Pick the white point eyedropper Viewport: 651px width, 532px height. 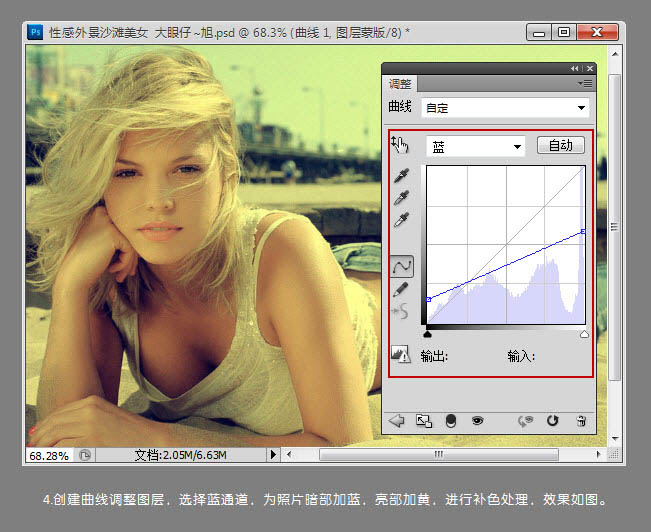point(401,218)
